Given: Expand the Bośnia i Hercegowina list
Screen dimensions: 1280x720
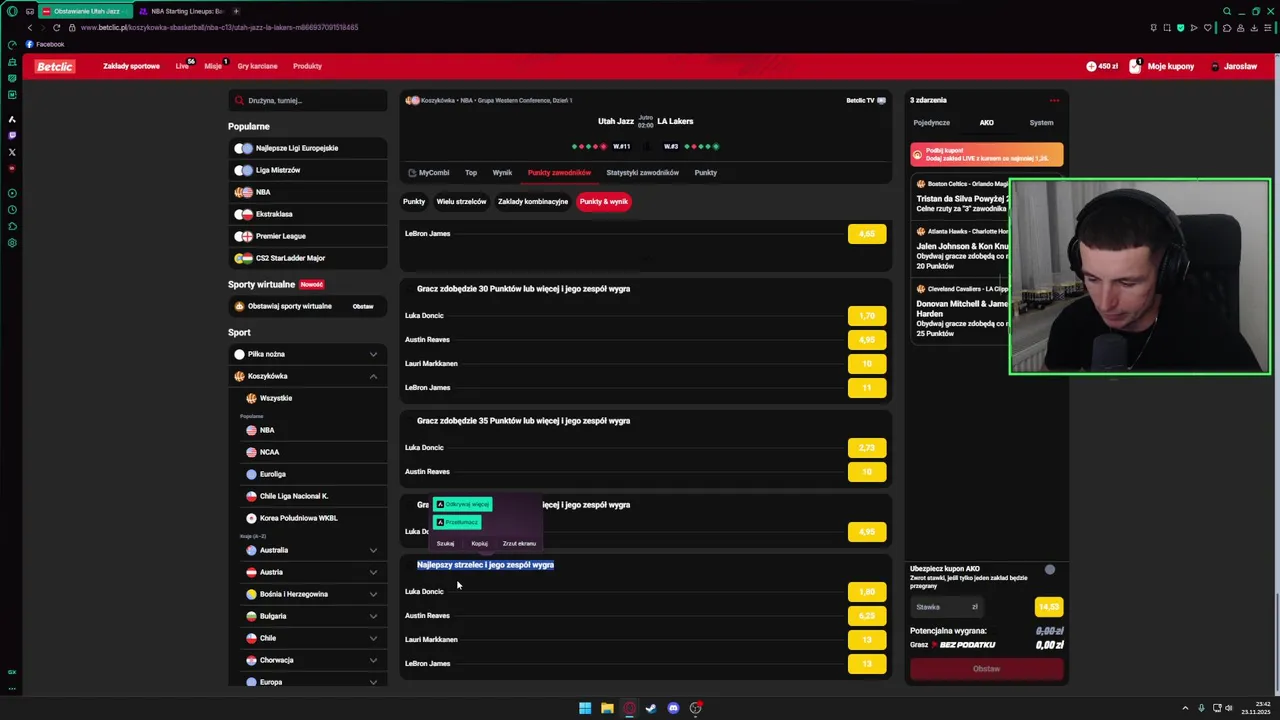Looking at the screenshot, I should [373, 594].
